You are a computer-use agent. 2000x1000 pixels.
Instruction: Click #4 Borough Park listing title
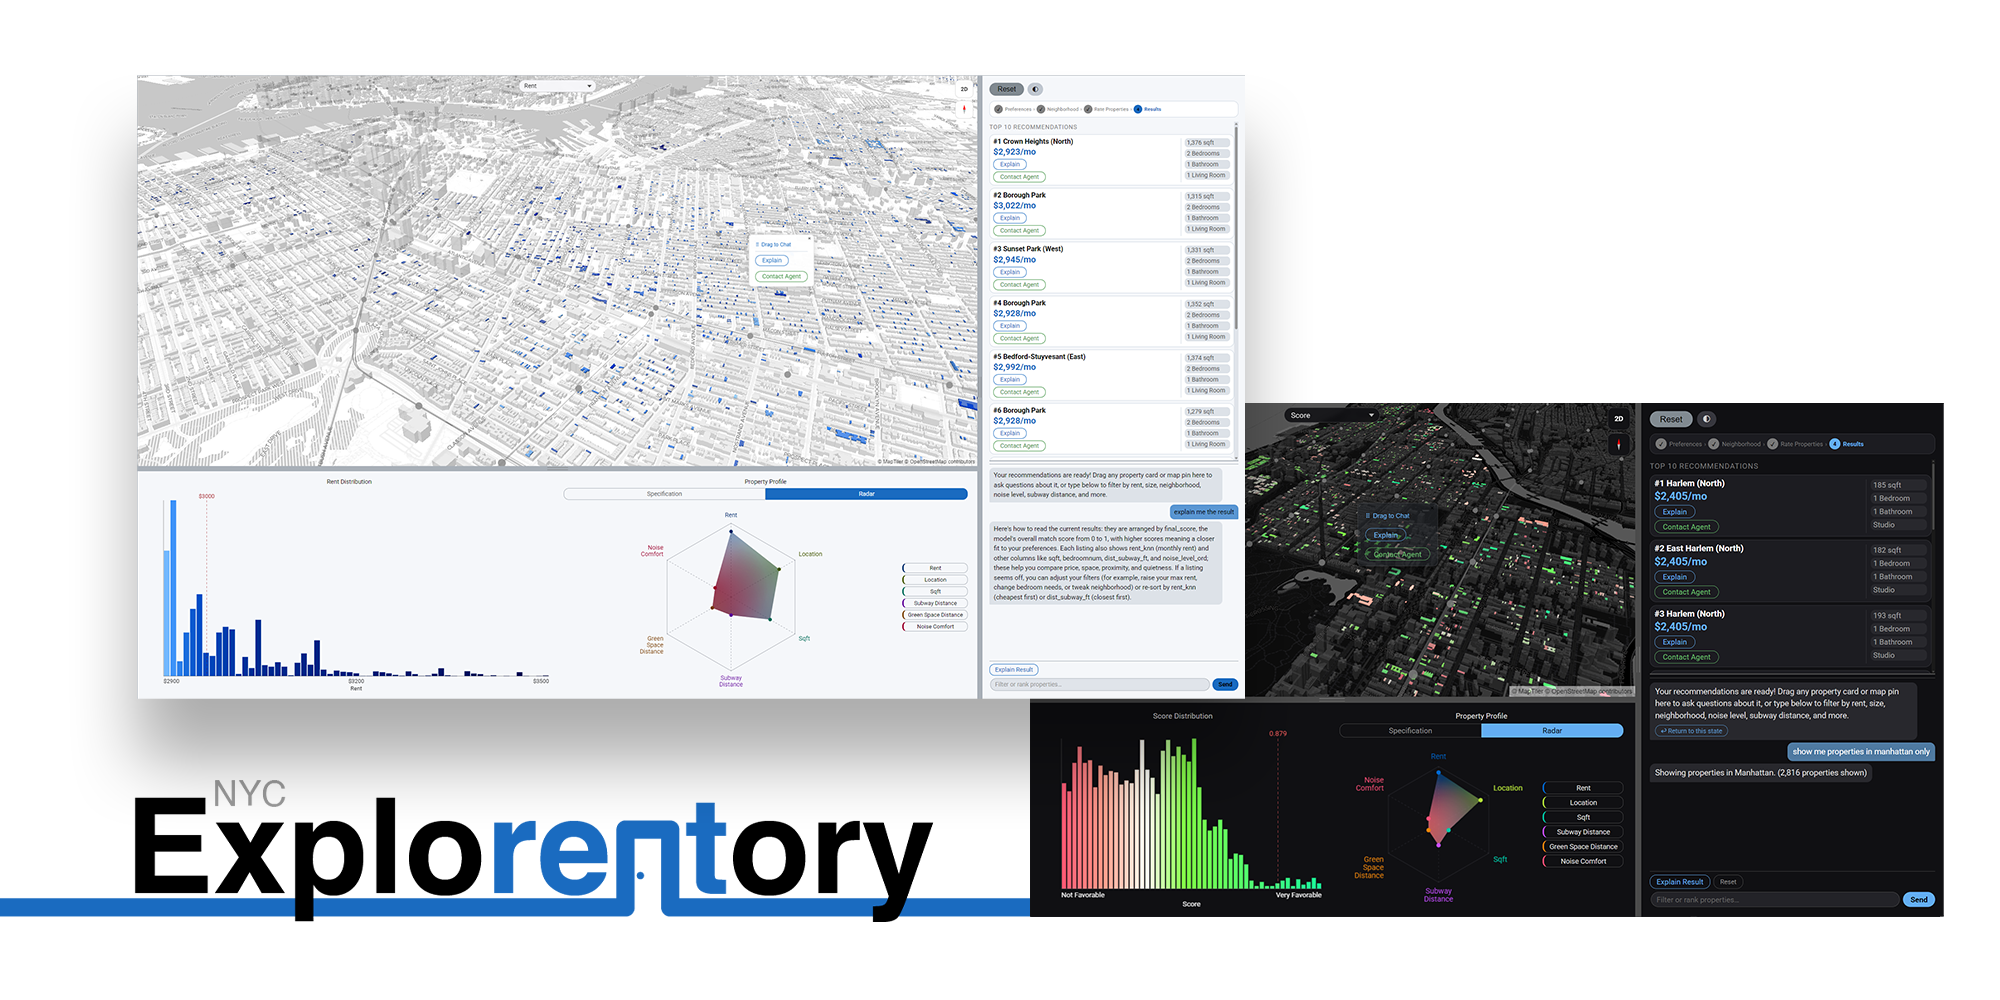pos(1019,303)
